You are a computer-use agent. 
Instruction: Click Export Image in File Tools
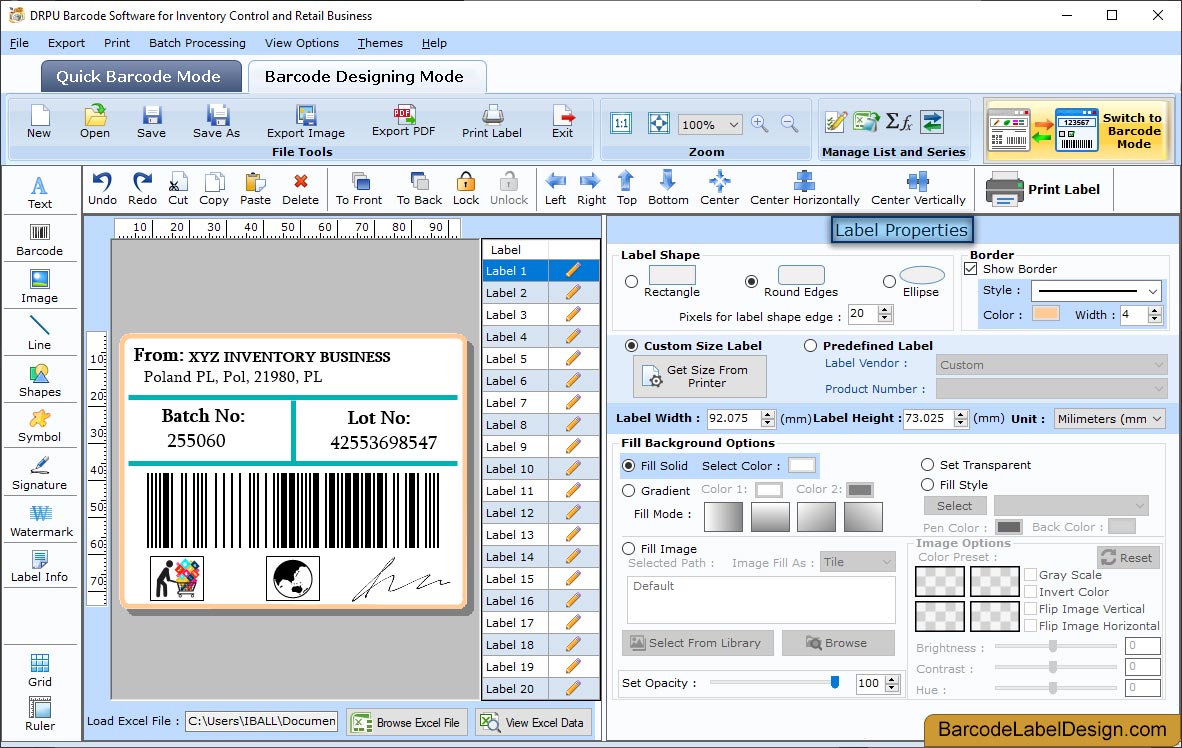305,121
